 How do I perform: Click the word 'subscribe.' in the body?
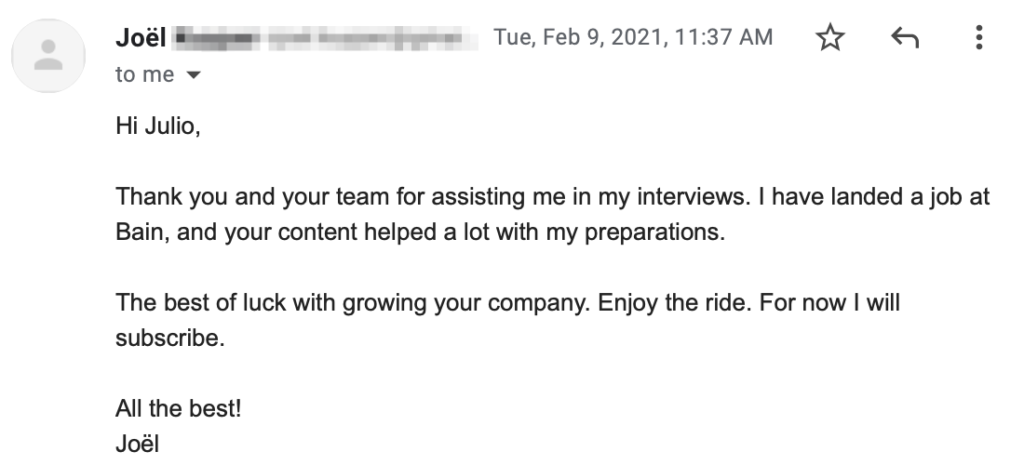tap(170, 338)
